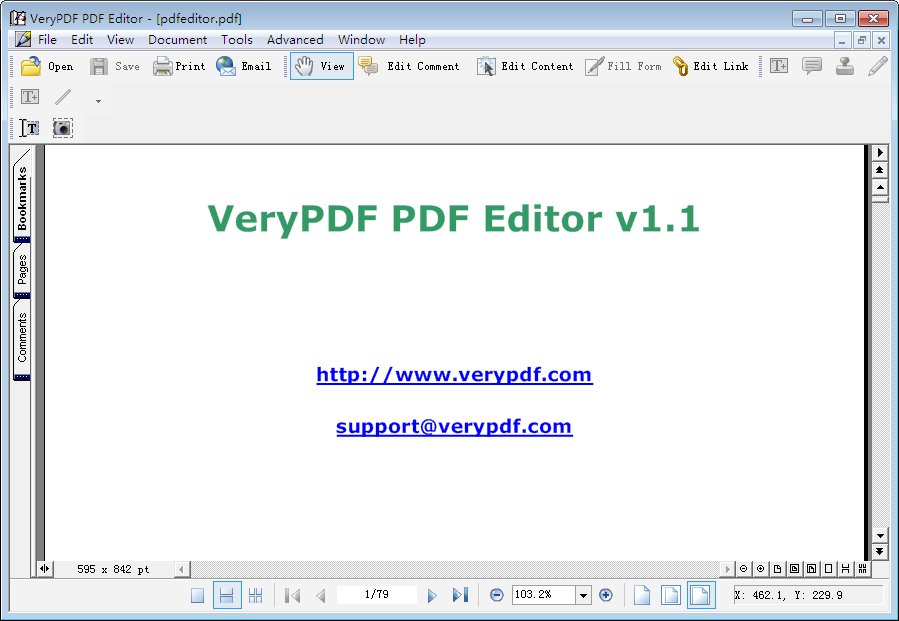Select the note comment speech bubble tool

click(x=812, y=66)
